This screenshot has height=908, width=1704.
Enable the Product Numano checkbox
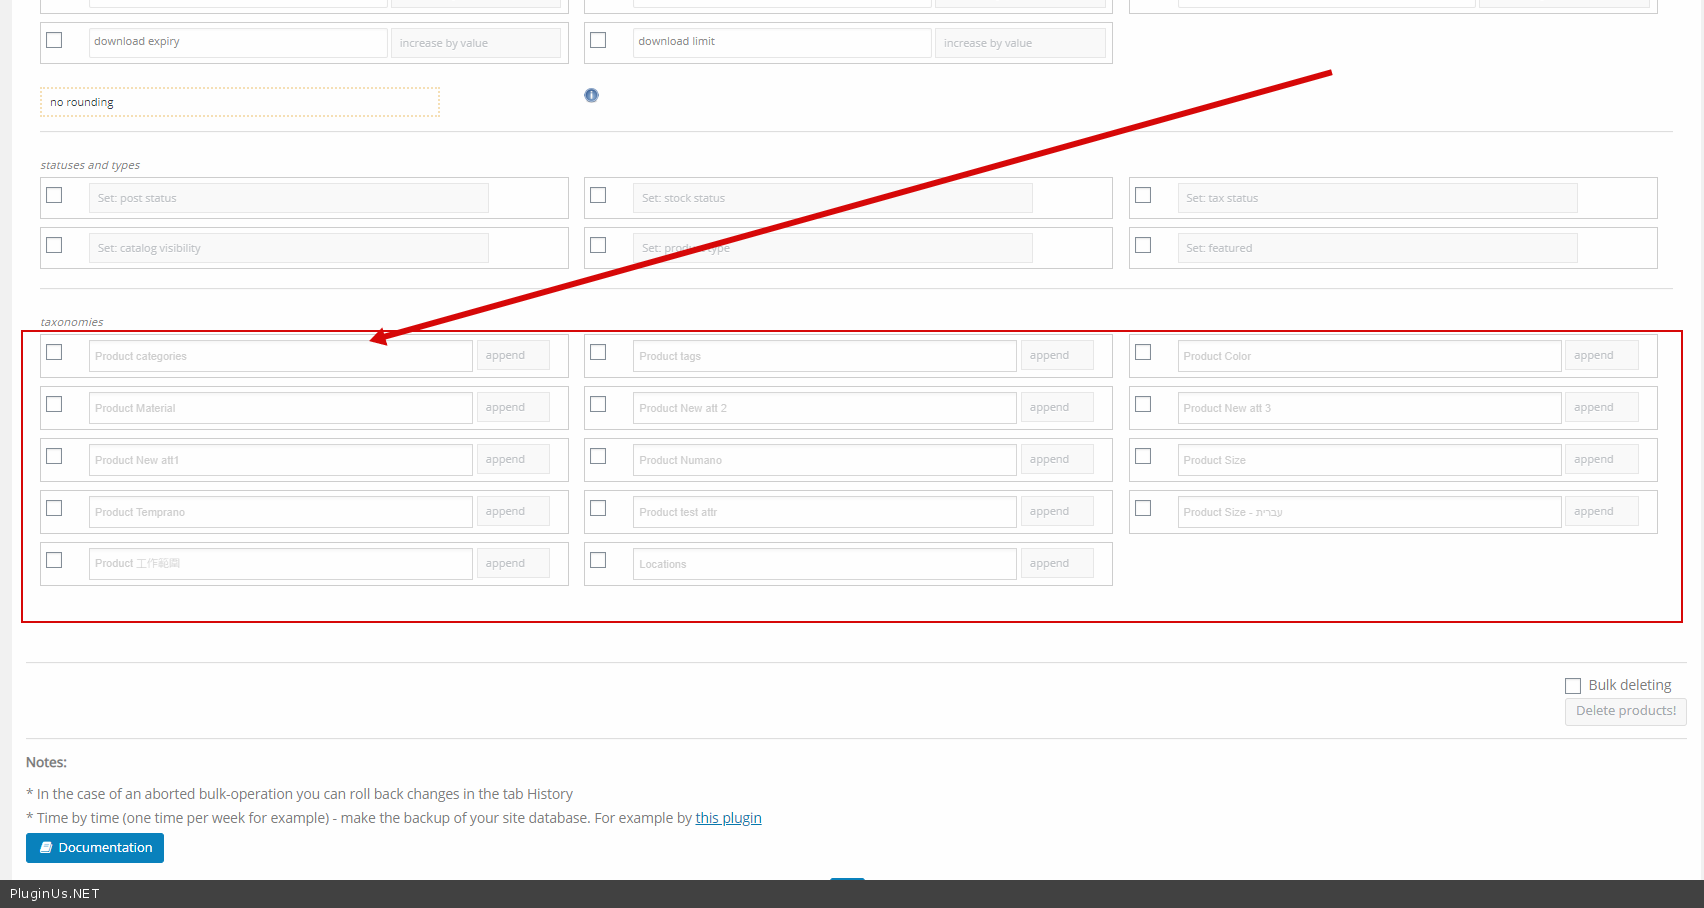(598, 456)
